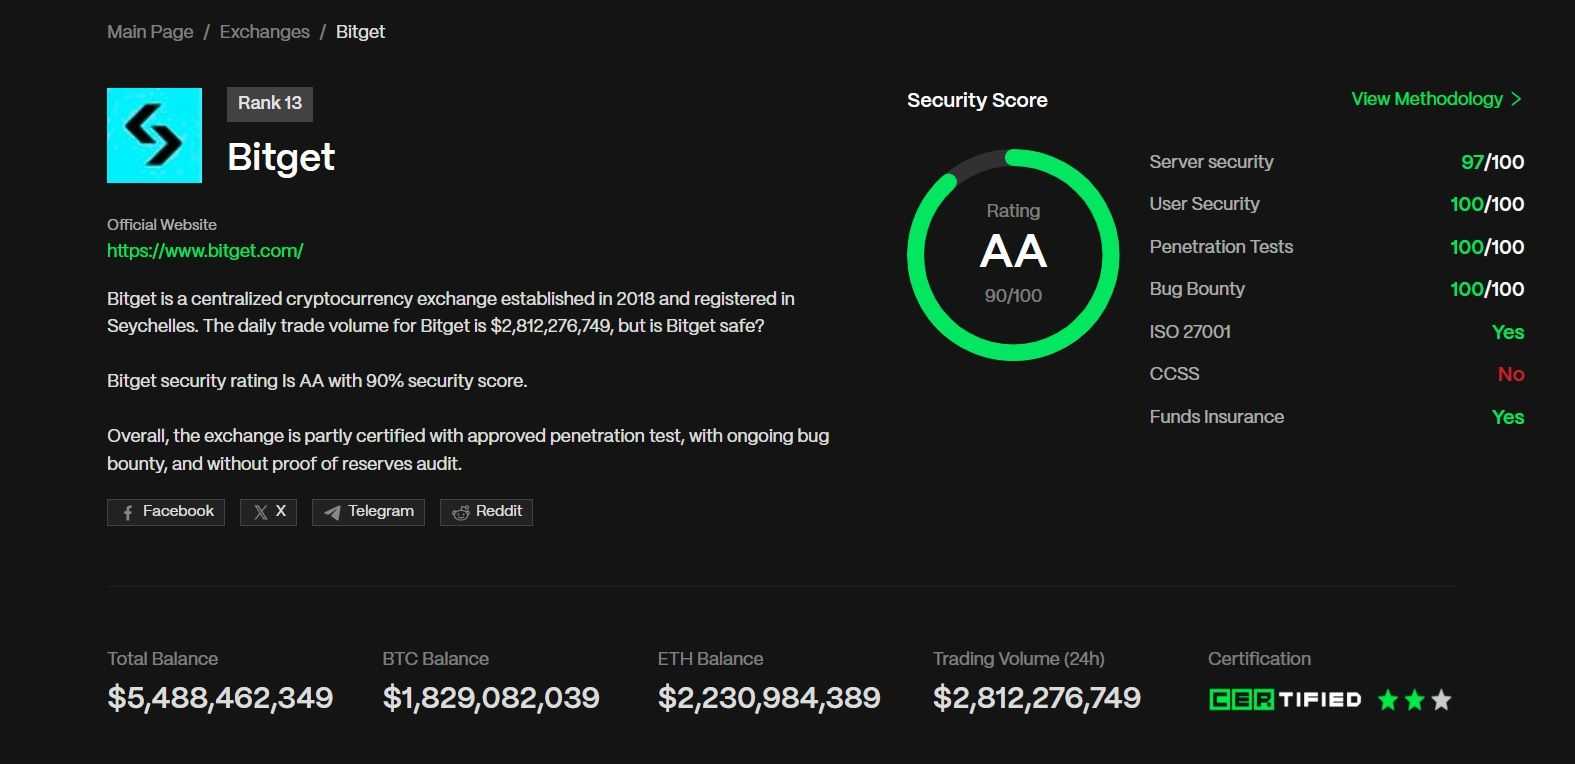This screenshot has width=1575, height=764.
Task: Click the first green certification star
Action: 1388,700
